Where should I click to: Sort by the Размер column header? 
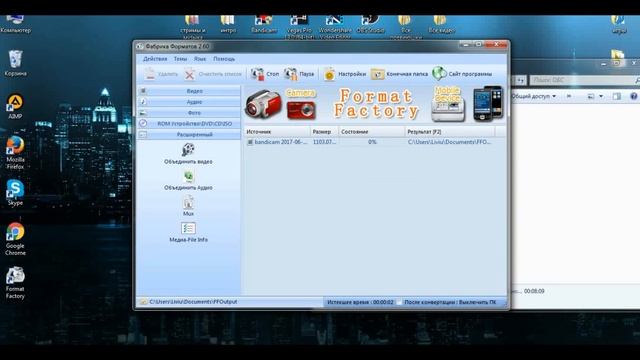[324, 132]
